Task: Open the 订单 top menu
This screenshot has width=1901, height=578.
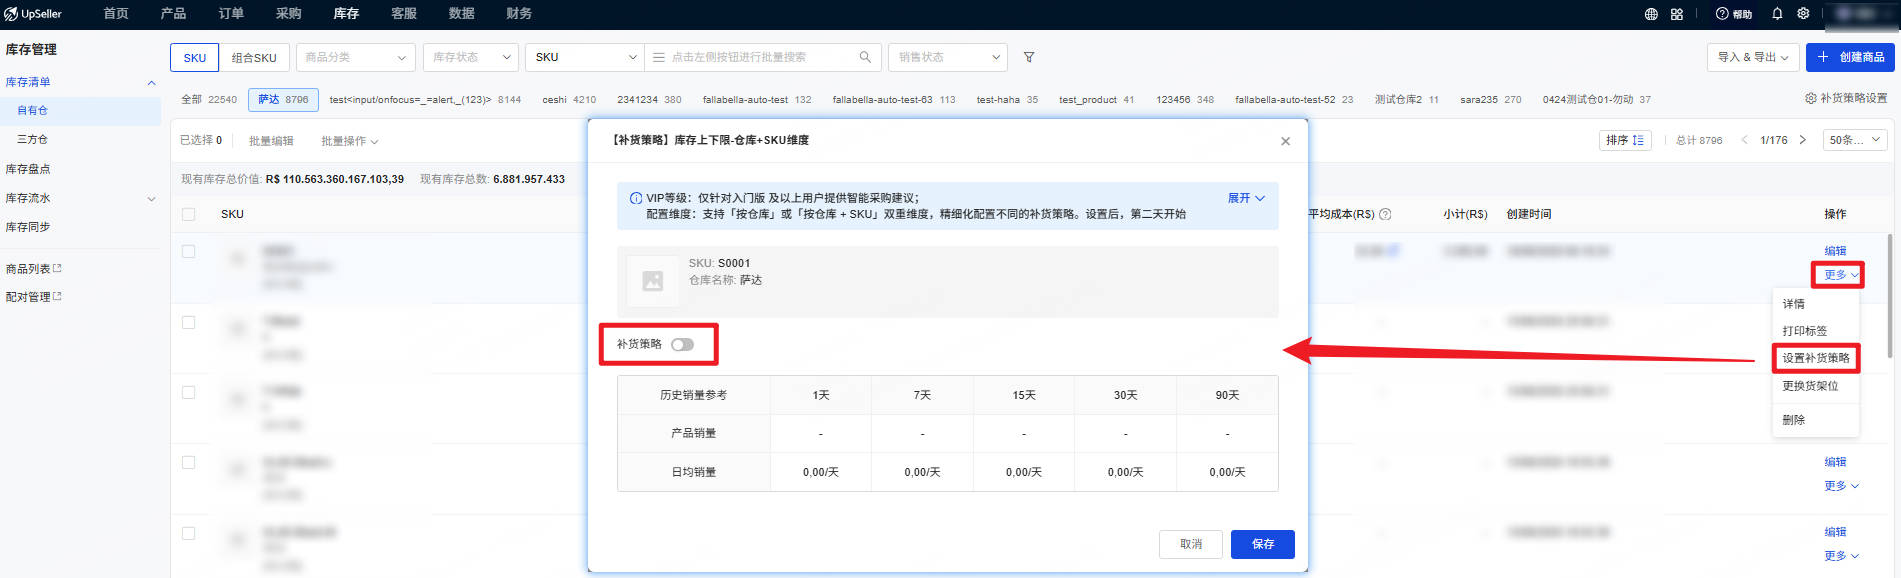Action: click(x=231, y=14)
